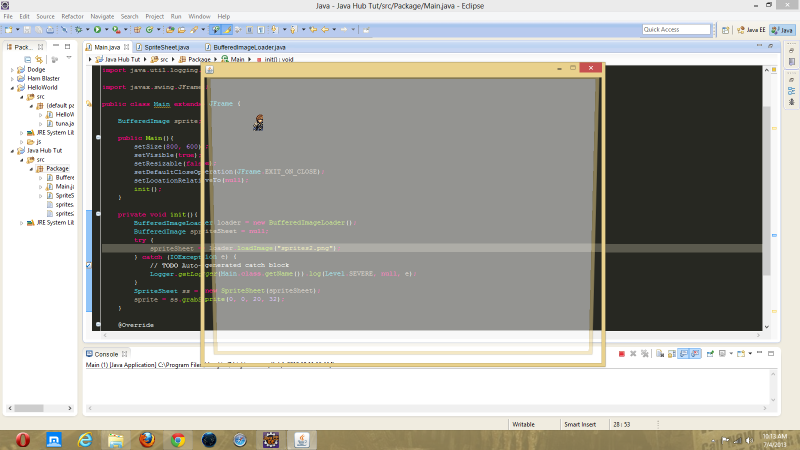Open the Window menu

tap(199, 16)
